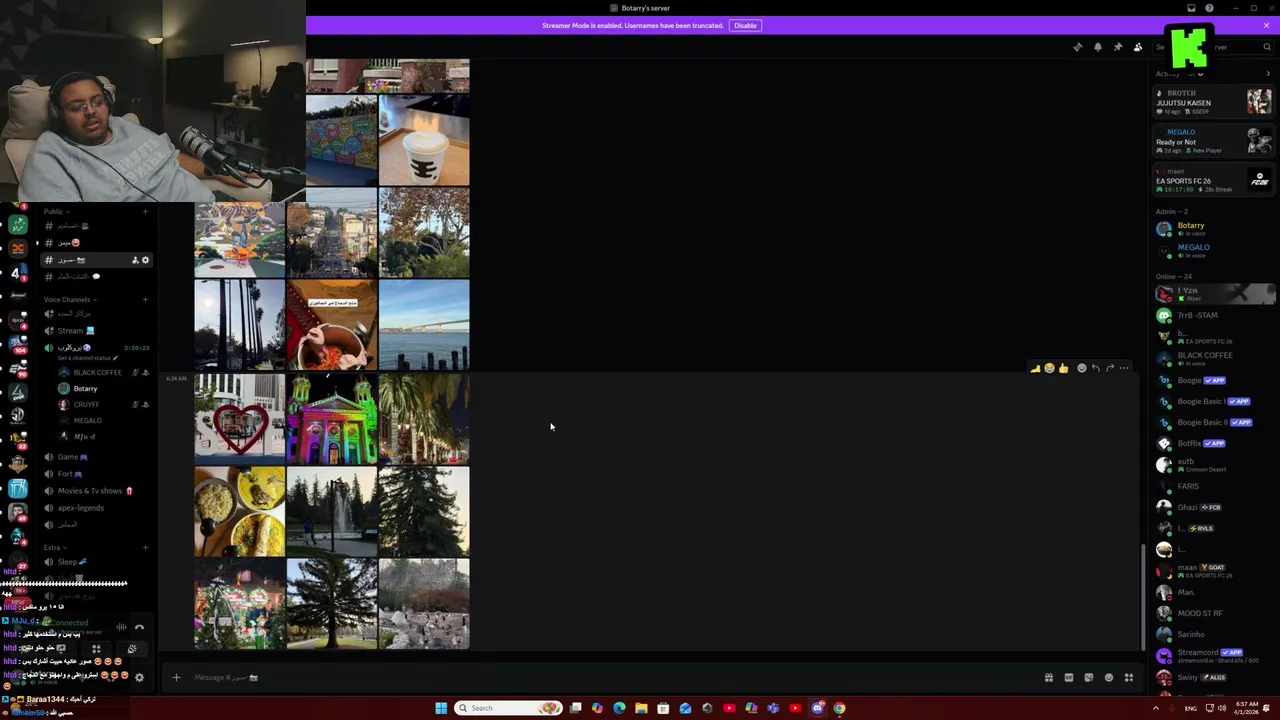
Task: Reply arrow icon on hovered message
Action: coord(1095,368)
